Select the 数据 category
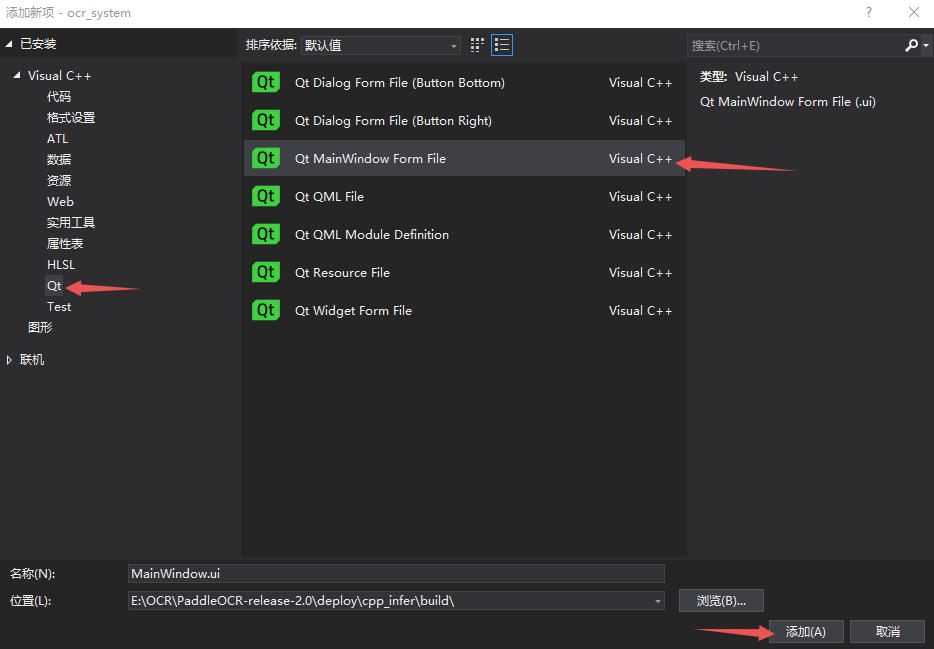The image size is (934, 649). [x=59, y=160]
